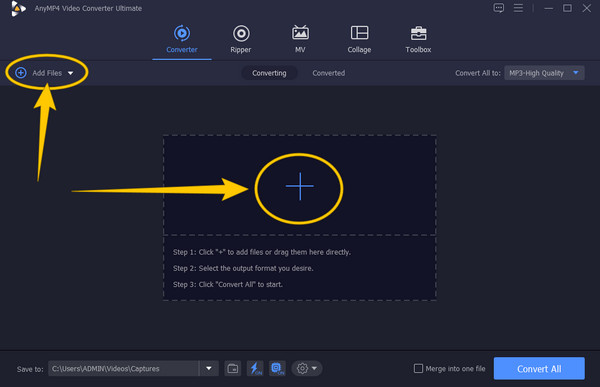Maximize the AnyMP4 window
The image size is (600, 387).
[x=567, y=8]
